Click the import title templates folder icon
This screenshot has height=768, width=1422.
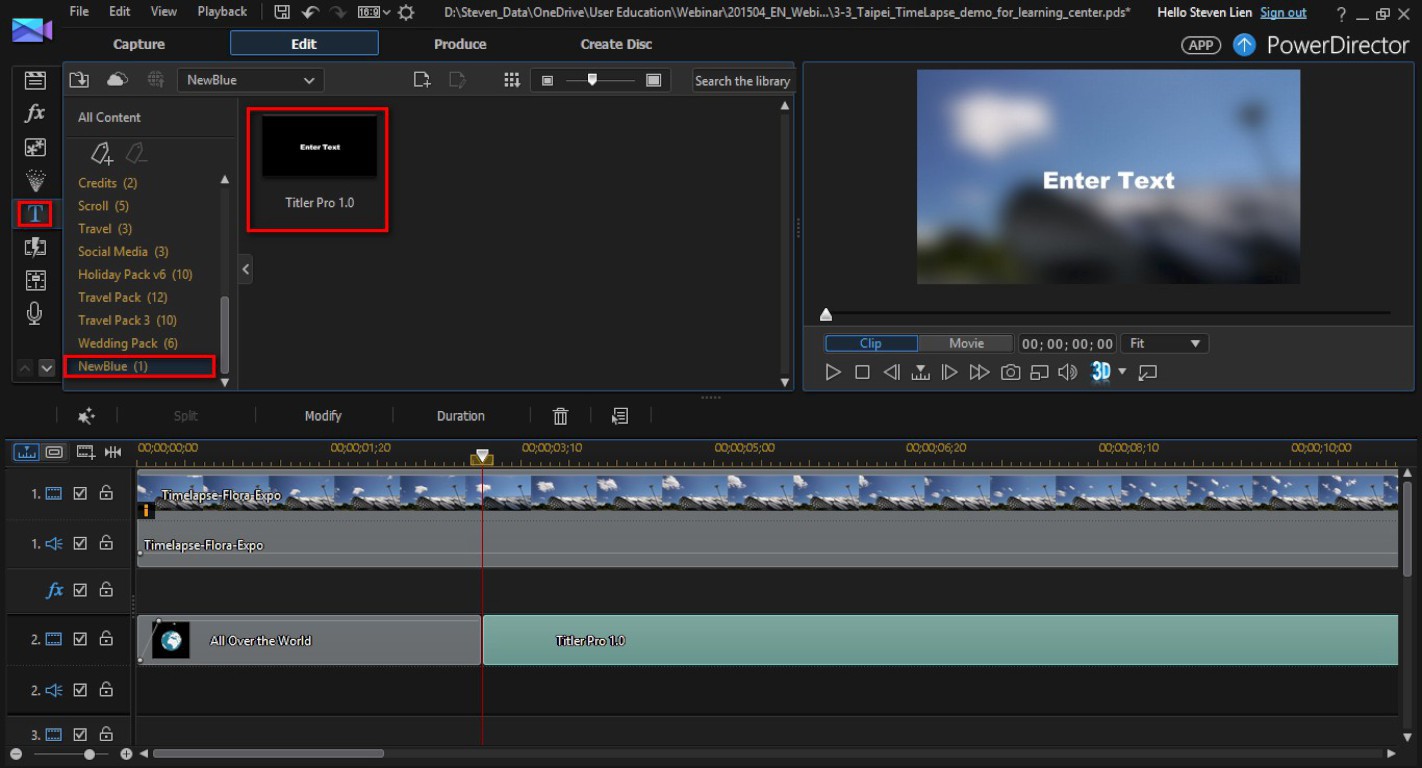tap(79, 80)
